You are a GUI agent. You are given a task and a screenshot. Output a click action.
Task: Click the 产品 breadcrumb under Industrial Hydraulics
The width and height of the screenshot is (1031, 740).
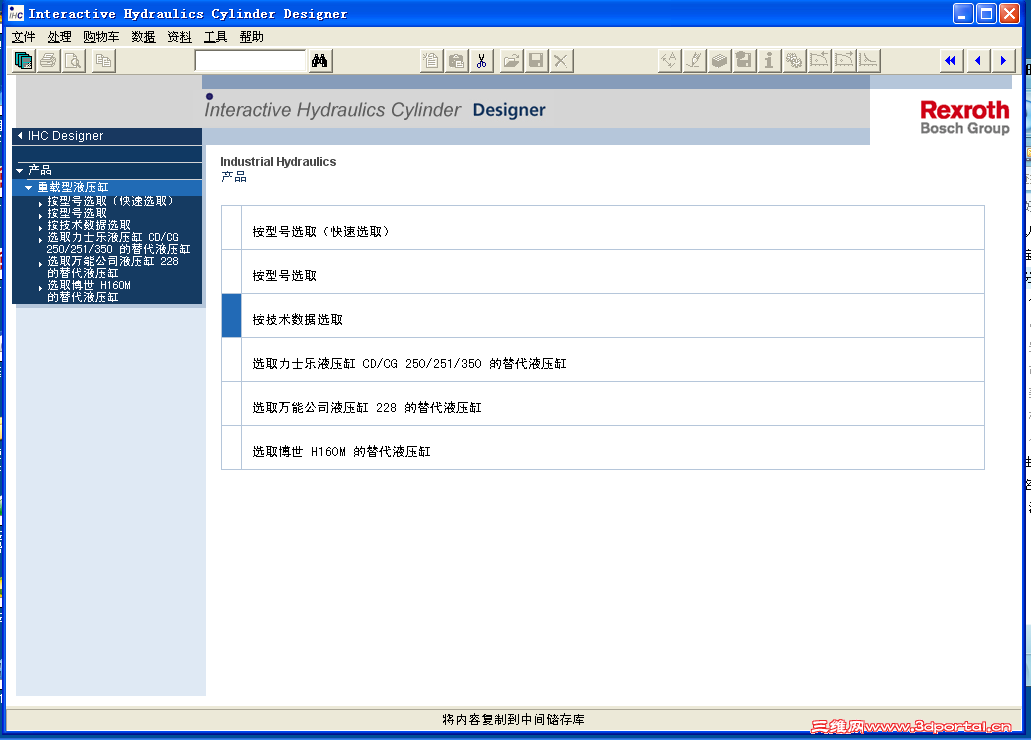tap(233, 176)
